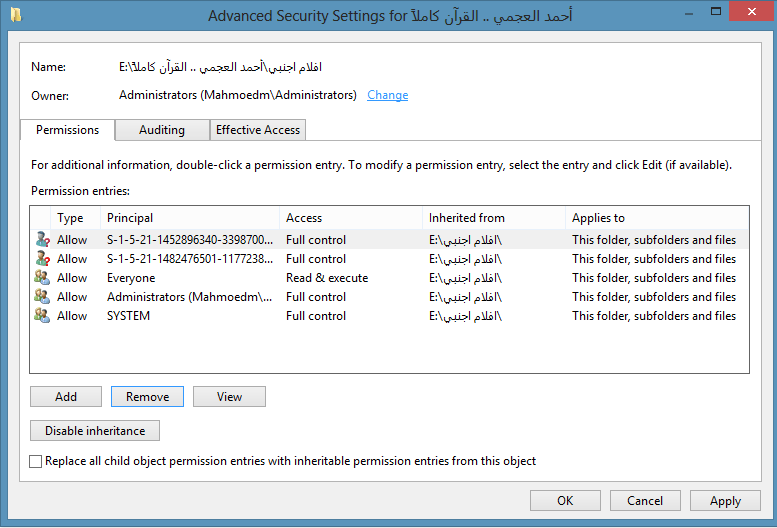Select the Everyone principal entry

[x=131, y=278]
